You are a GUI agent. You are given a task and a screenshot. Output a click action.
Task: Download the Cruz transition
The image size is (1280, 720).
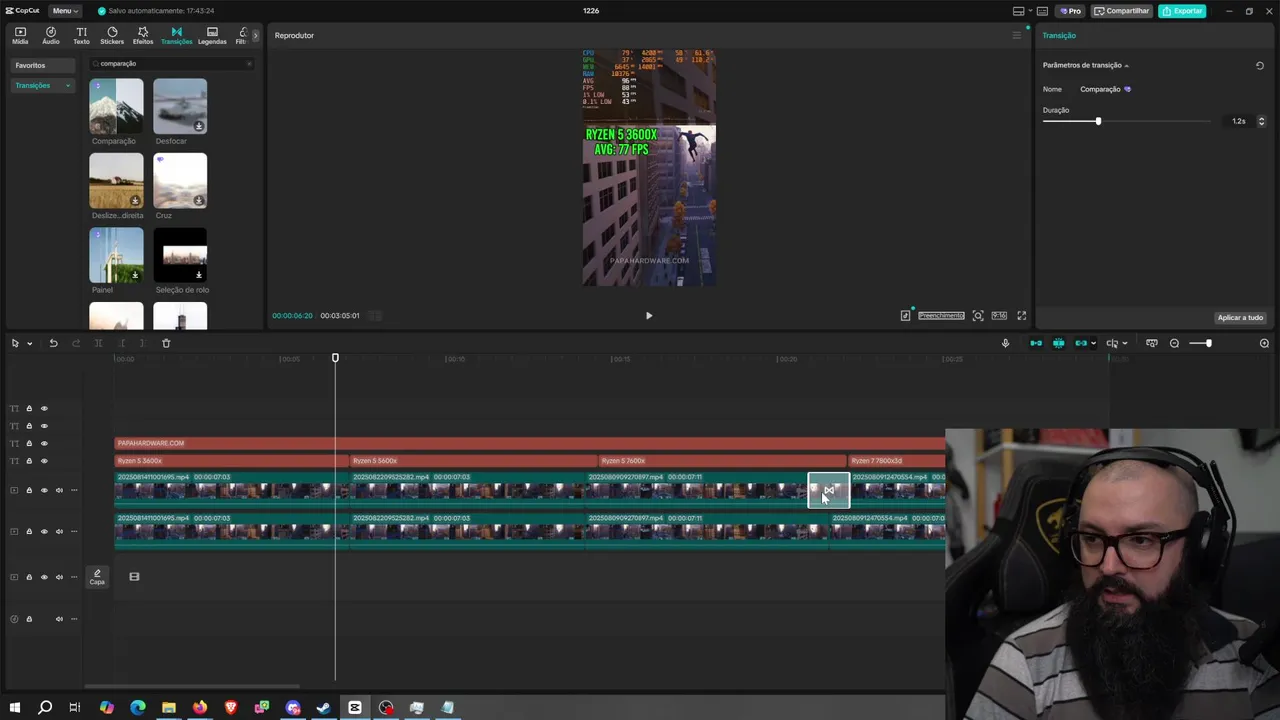tap(199, 200)
